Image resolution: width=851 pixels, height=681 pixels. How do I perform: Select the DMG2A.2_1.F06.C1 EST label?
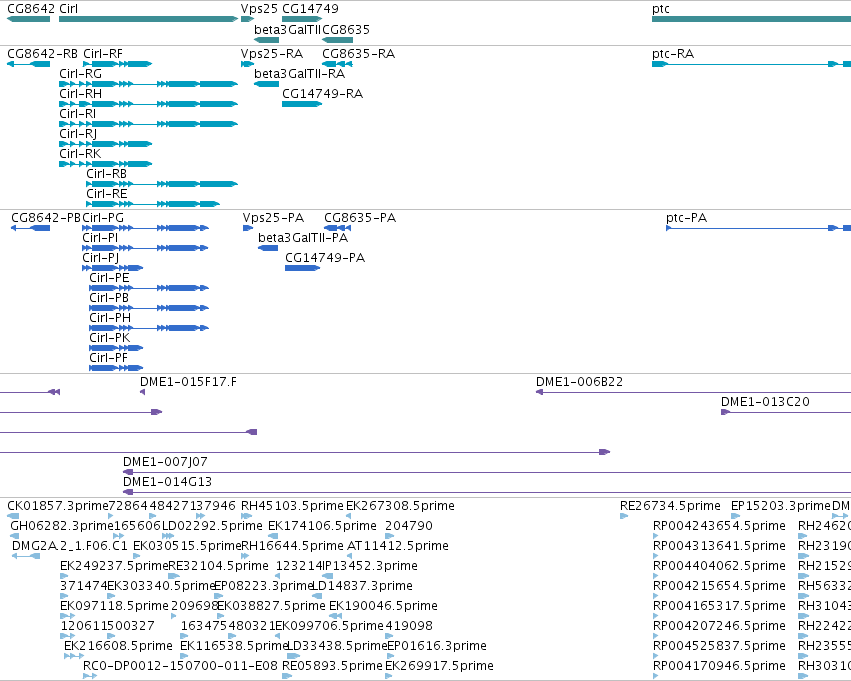pyautogui.click(x=69, y=546)
